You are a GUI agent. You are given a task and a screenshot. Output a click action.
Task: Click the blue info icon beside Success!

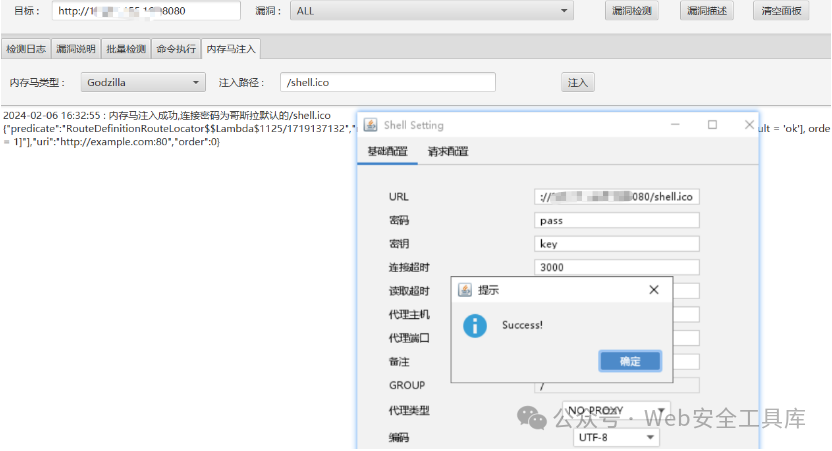tap(475, 325)
